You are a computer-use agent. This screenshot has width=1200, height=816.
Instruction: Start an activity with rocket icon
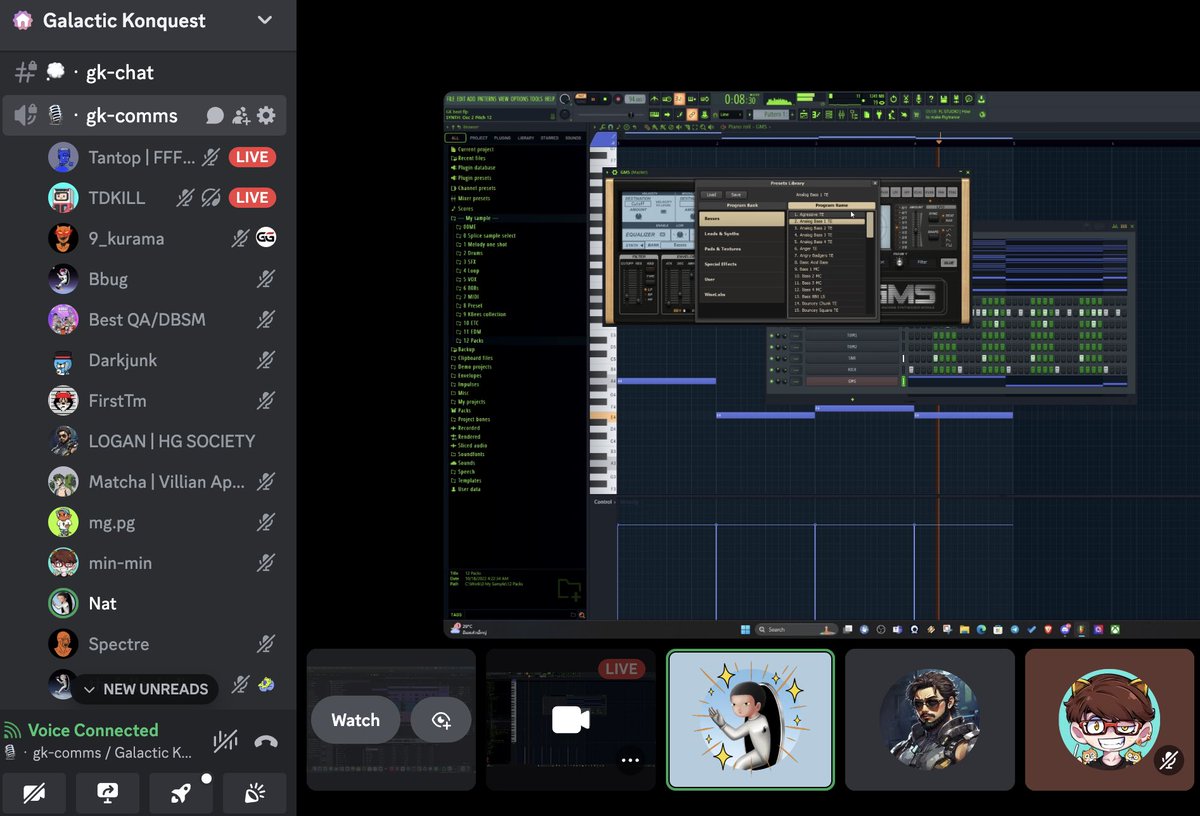[x=181, y=793]
